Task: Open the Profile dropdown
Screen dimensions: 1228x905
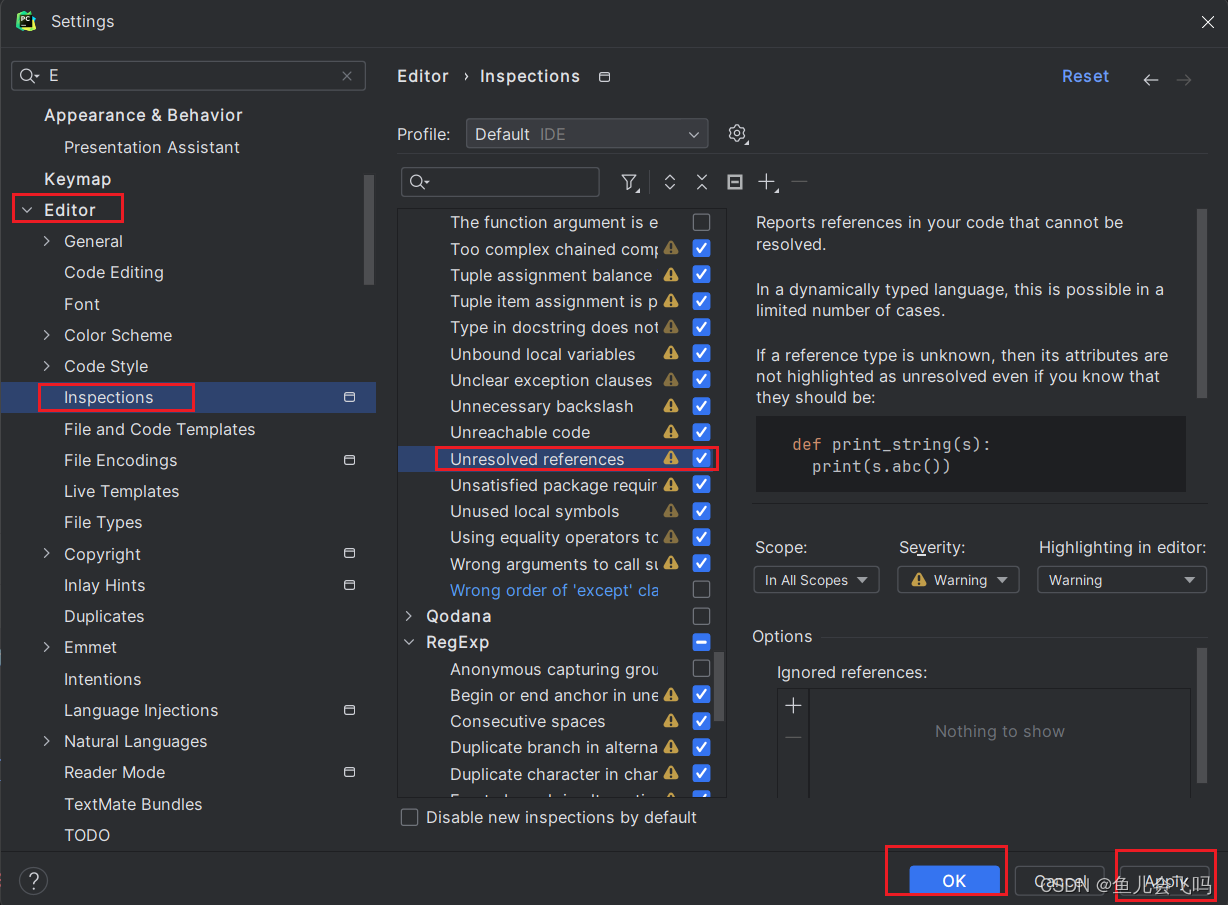Action: tap(587, 134)
